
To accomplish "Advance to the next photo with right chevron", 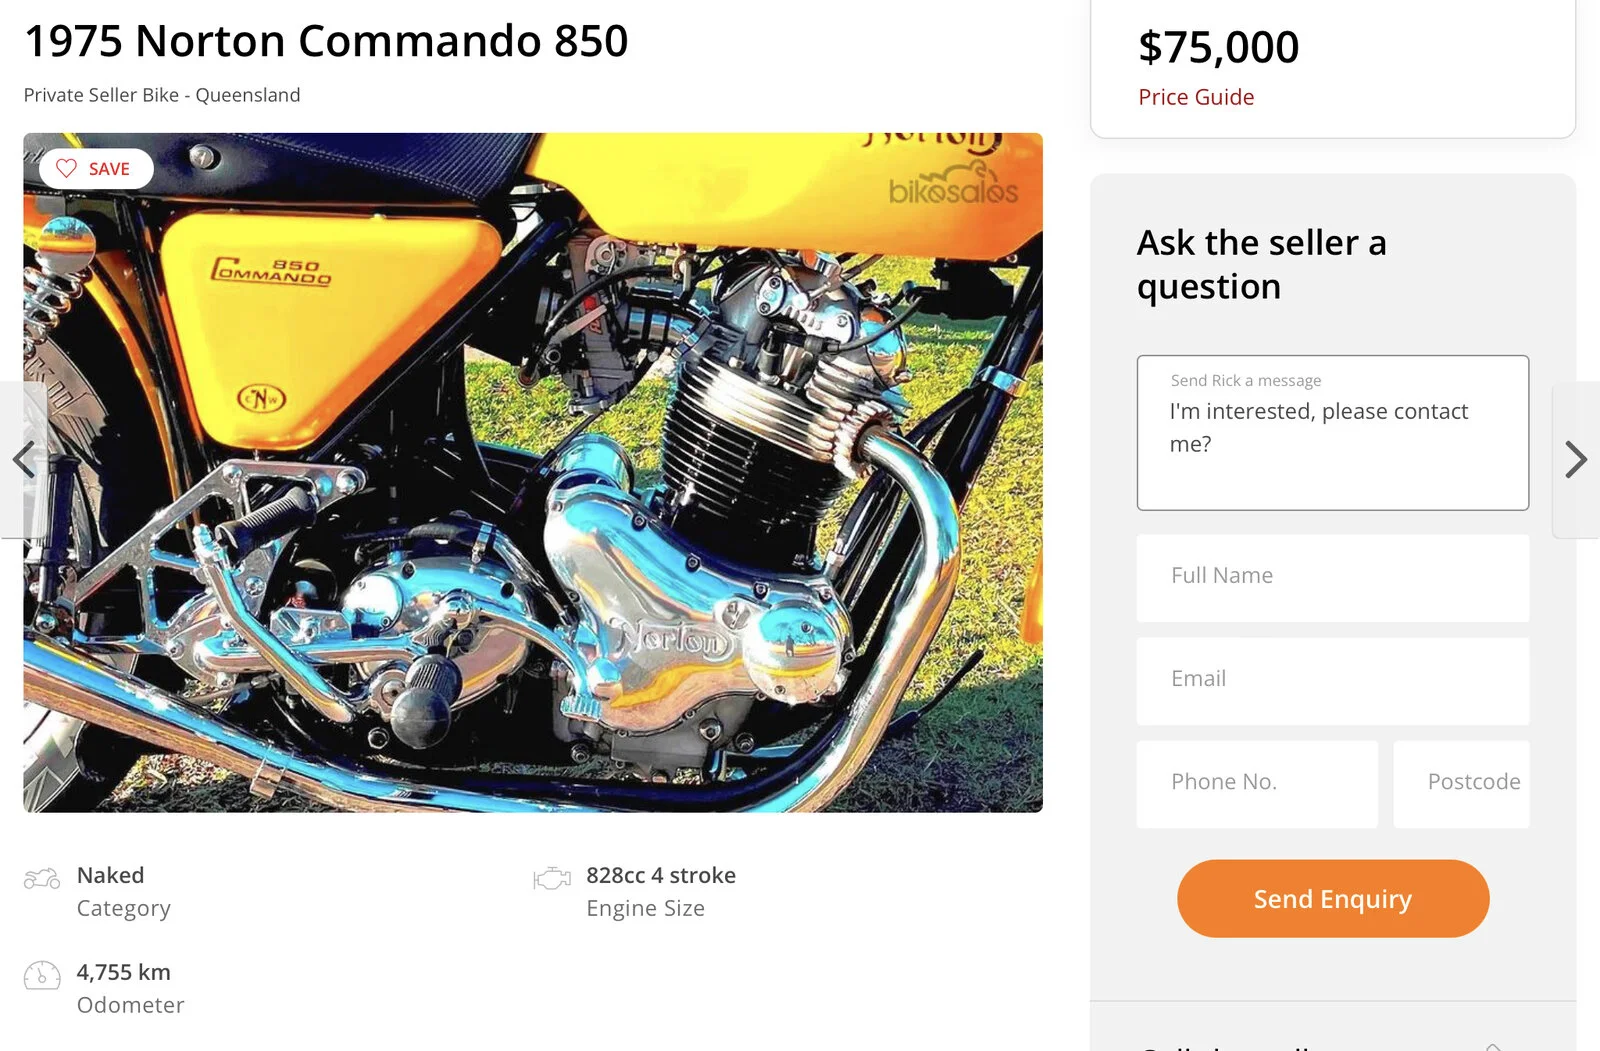I will (1576, 459).
